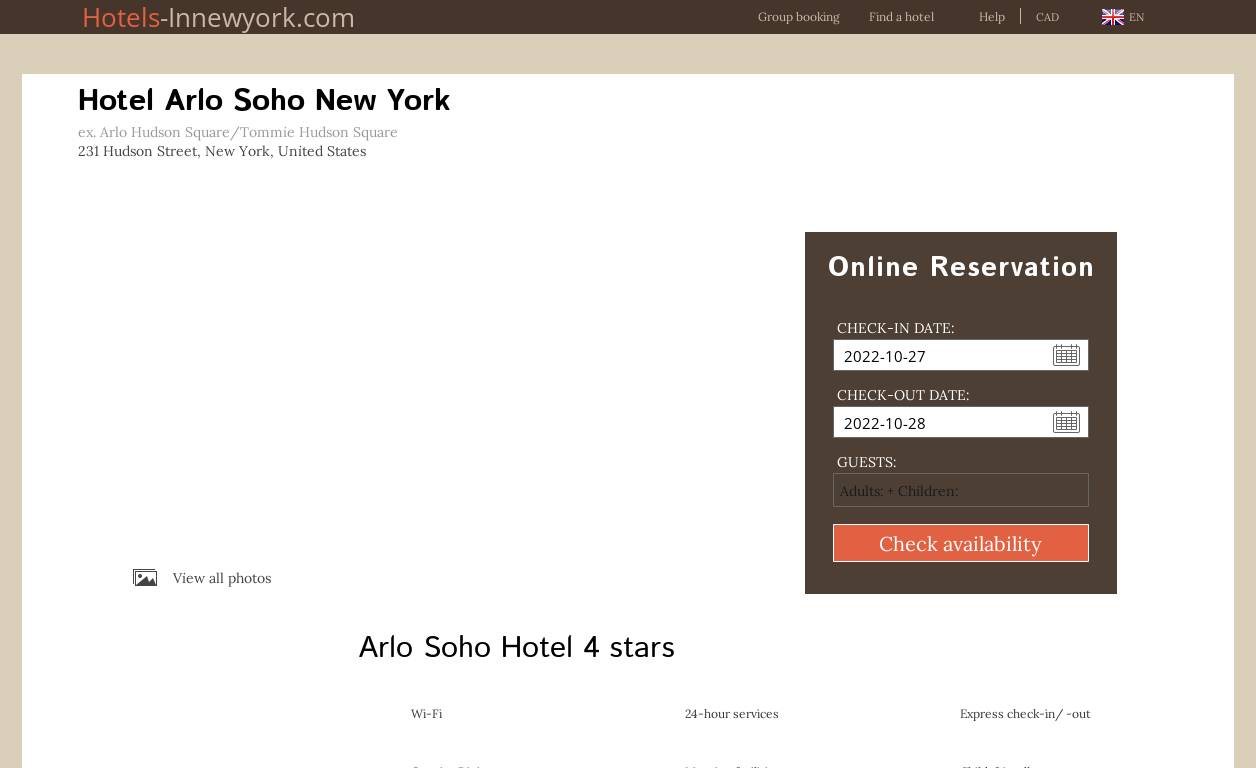Open the check-in date calendar icon

point(1066,355)
